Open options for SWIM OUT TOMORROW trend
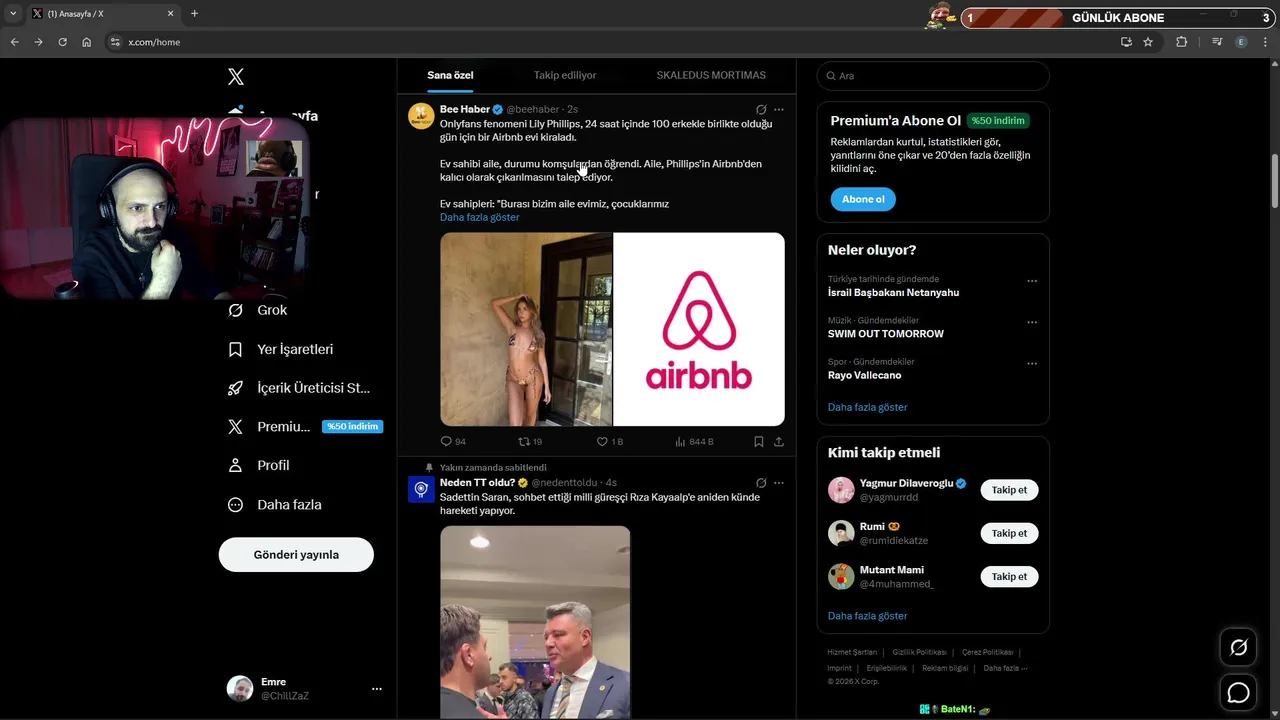The width and height of the screenshot is (1280, 720). 1032,323
